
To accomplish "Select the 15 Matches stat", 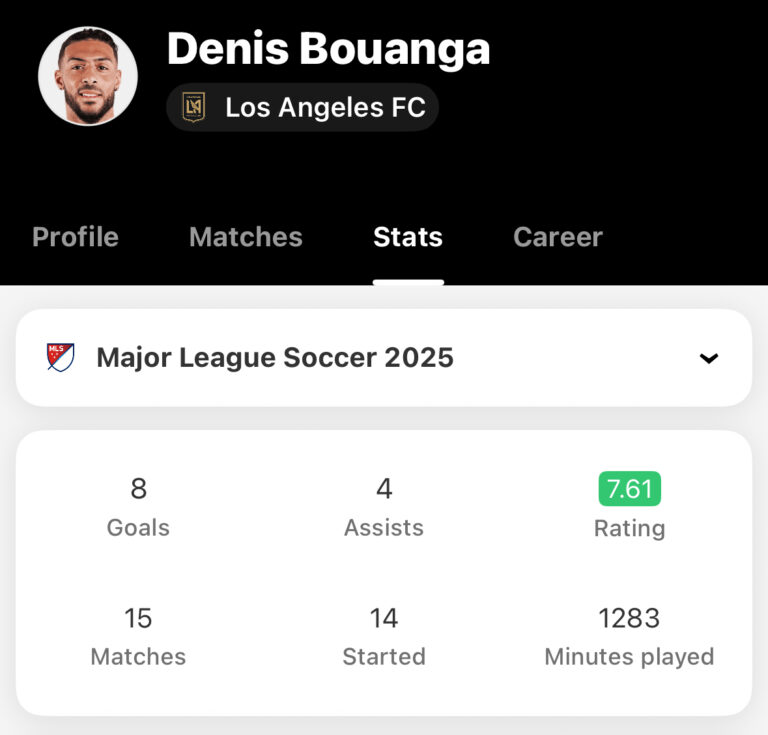I will pyautogui.click(x=138, y=635).
